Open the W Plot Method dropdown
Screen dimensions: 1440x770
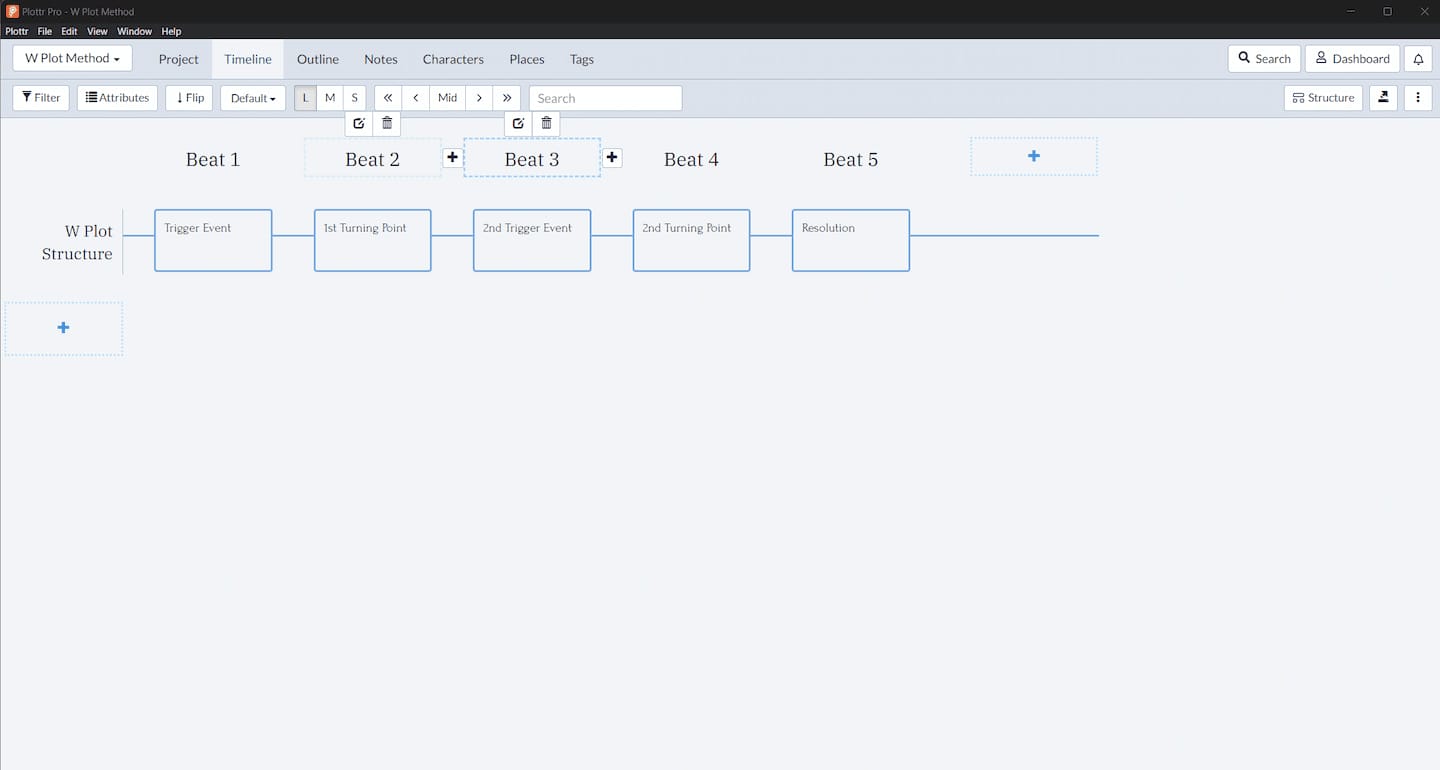[72, 59]
